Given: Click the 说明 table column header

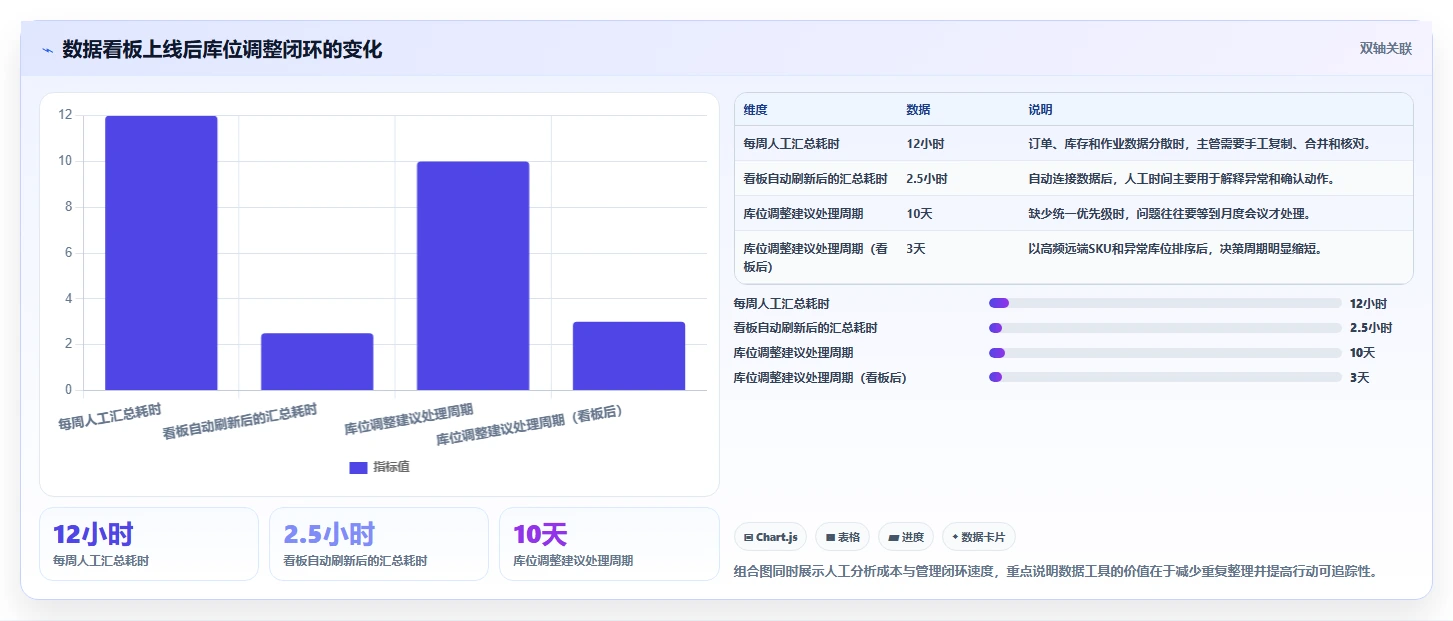Looking at the screenshot, I should 1040,110.
